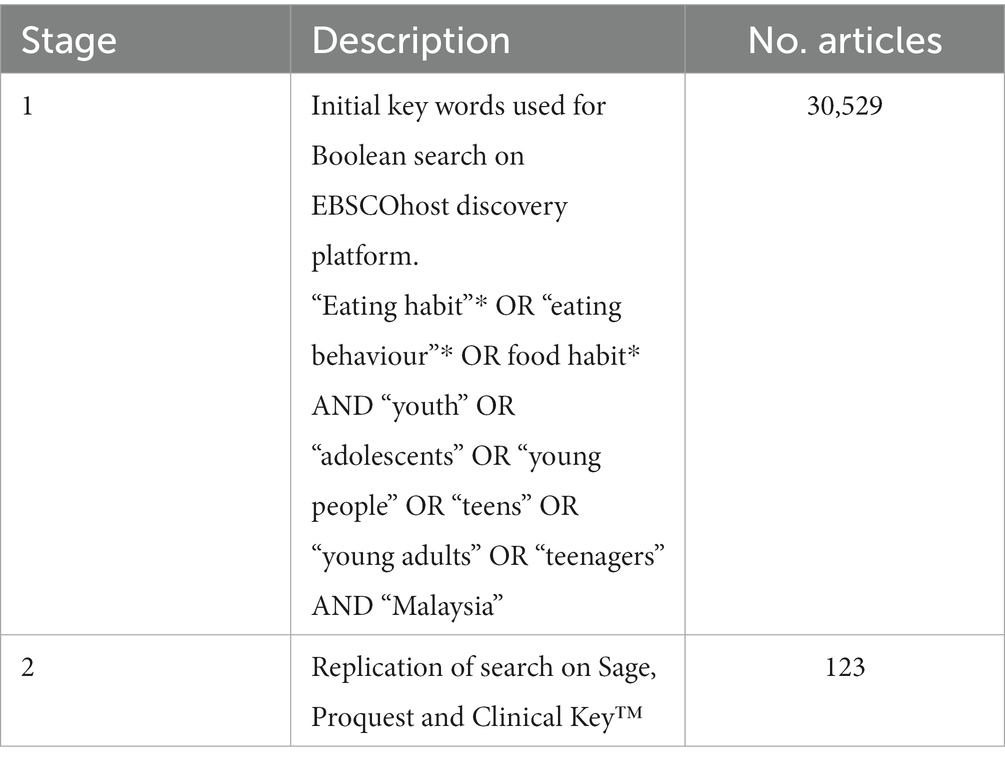Screen dimensions: 1005x760
Task: Click the word 'platform.'
Action: pyautogui.click(x=365, y=258)
